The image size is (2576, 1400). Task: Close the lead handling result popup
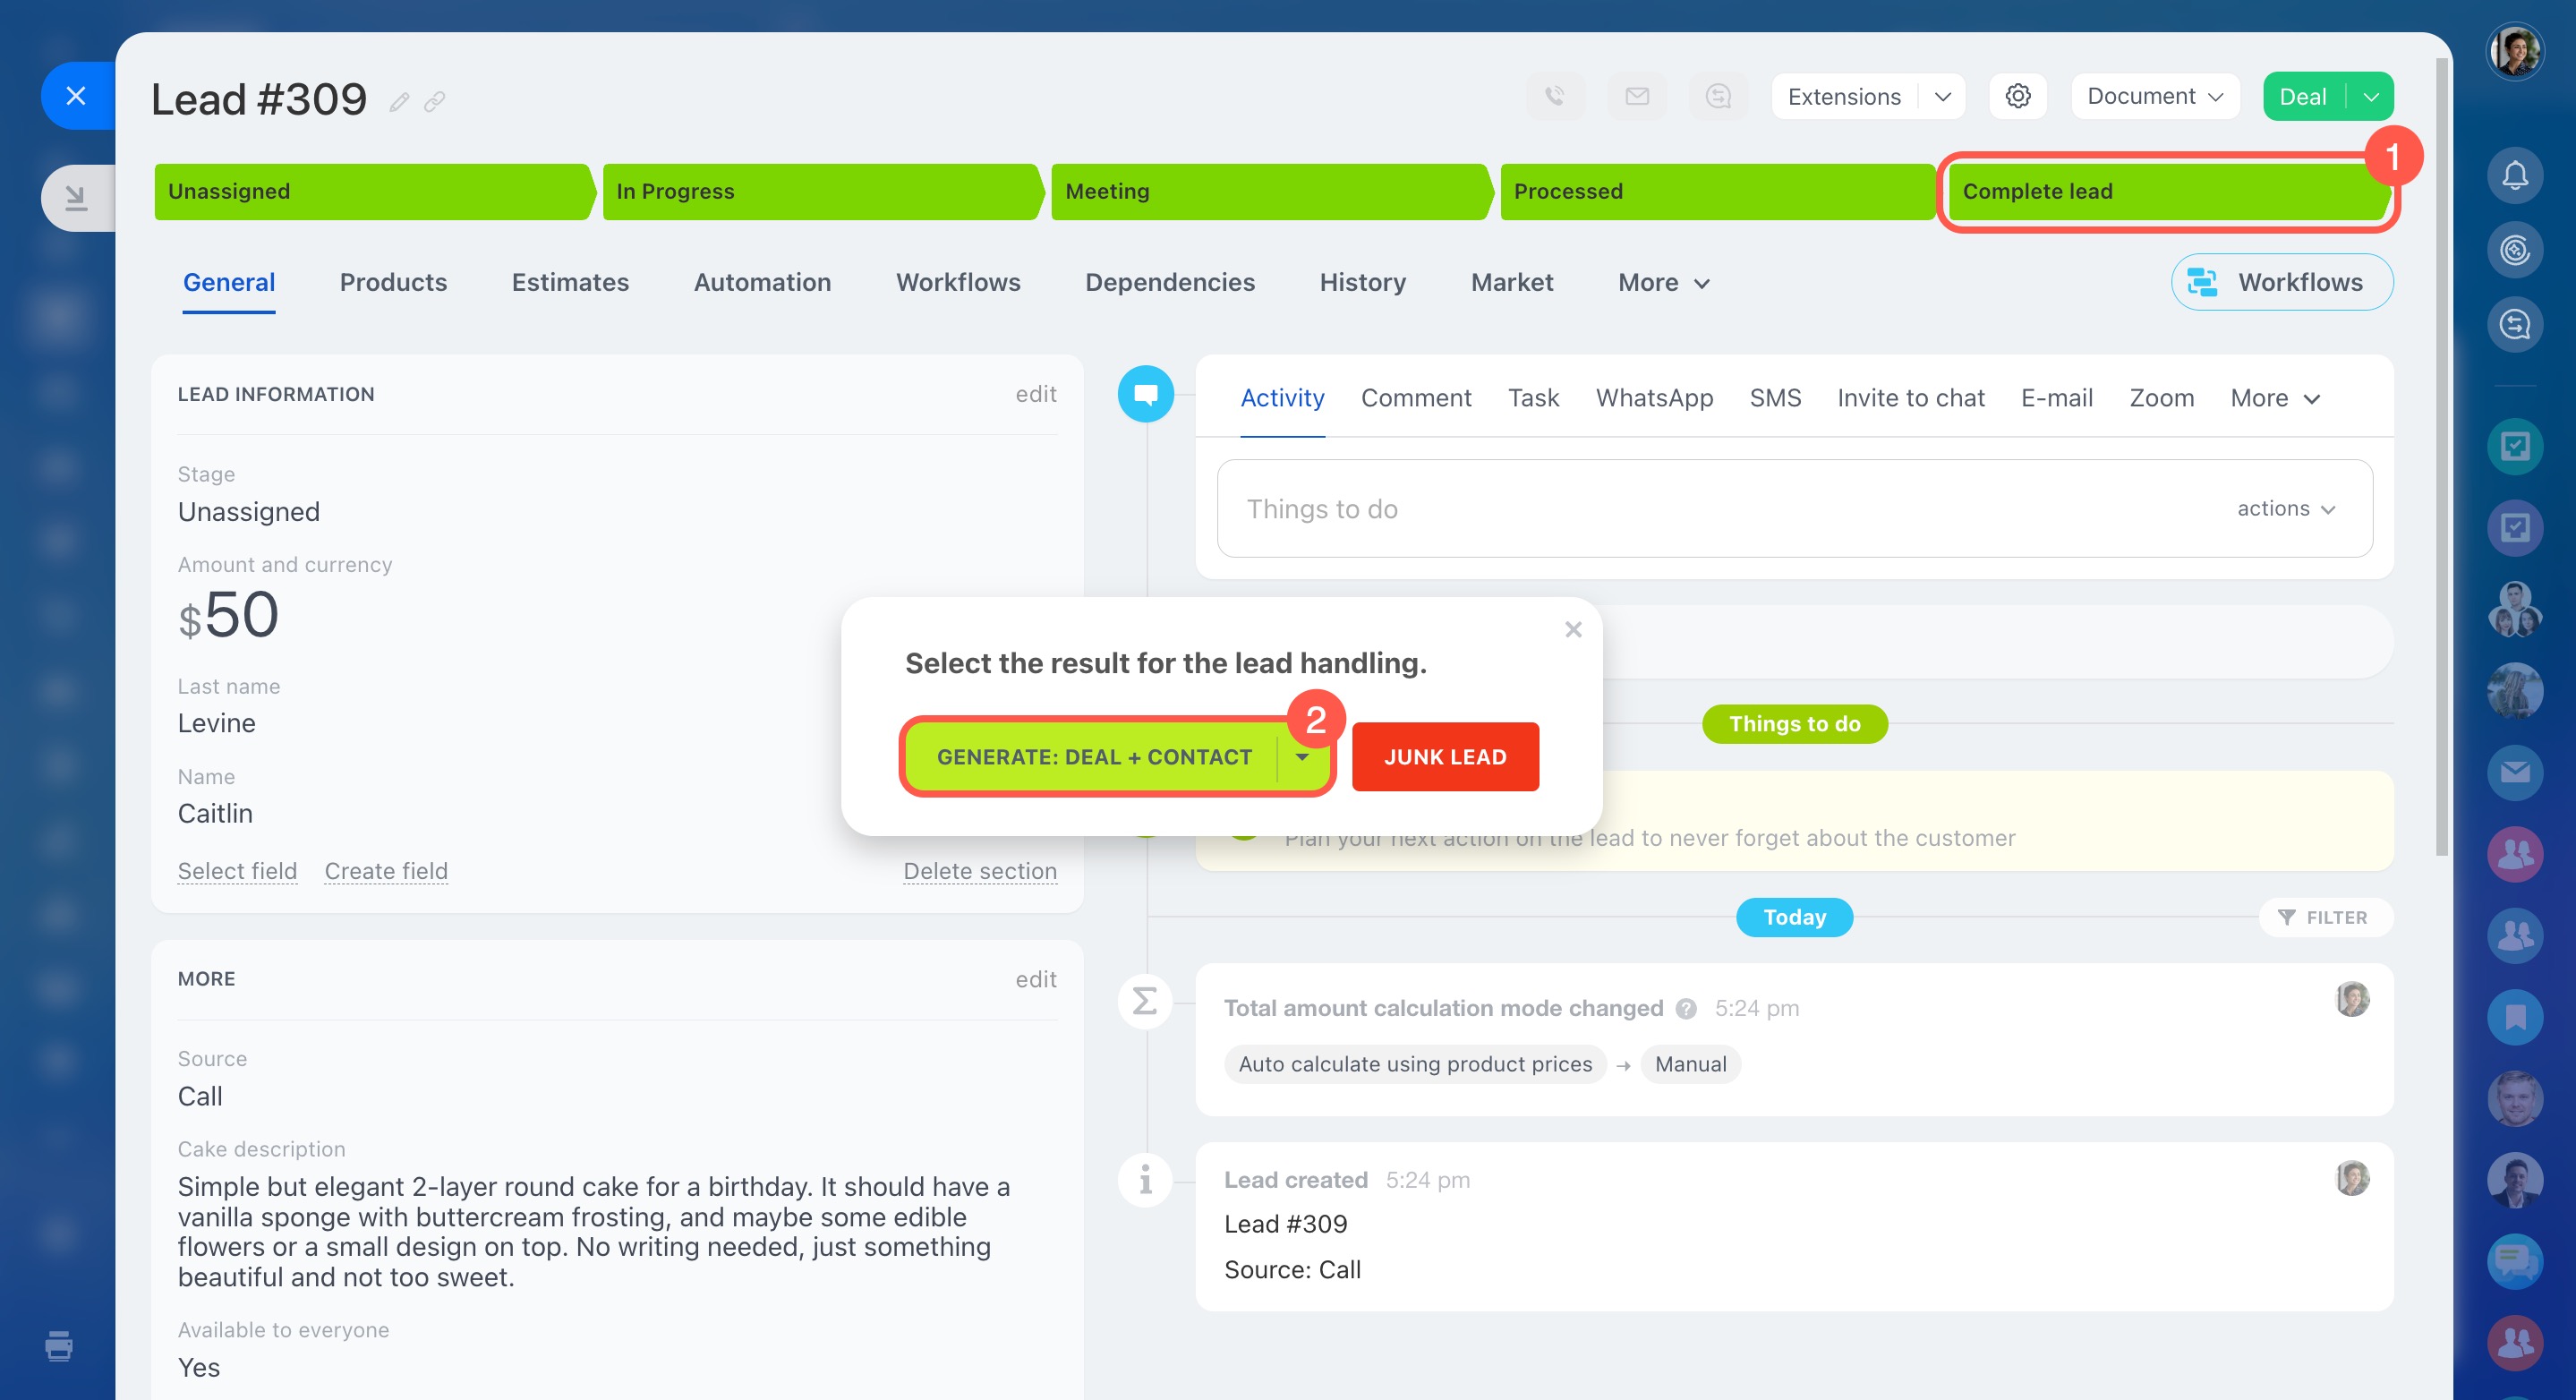tap(1573, 630)
